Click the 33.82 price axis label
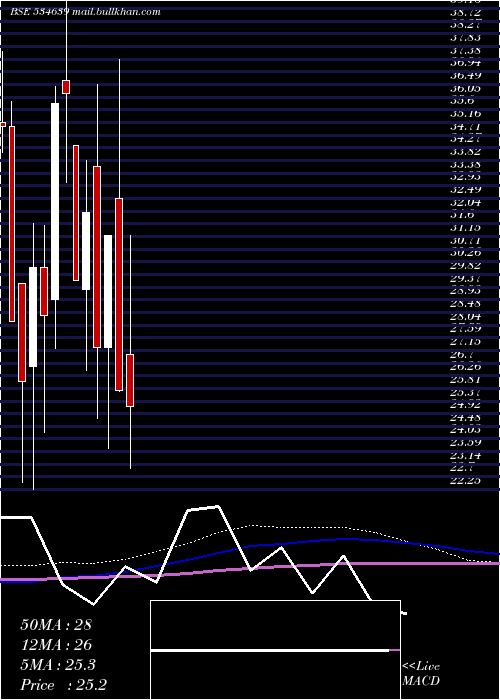The height and width of the screenshot is (700, 500). coord(465,152)
